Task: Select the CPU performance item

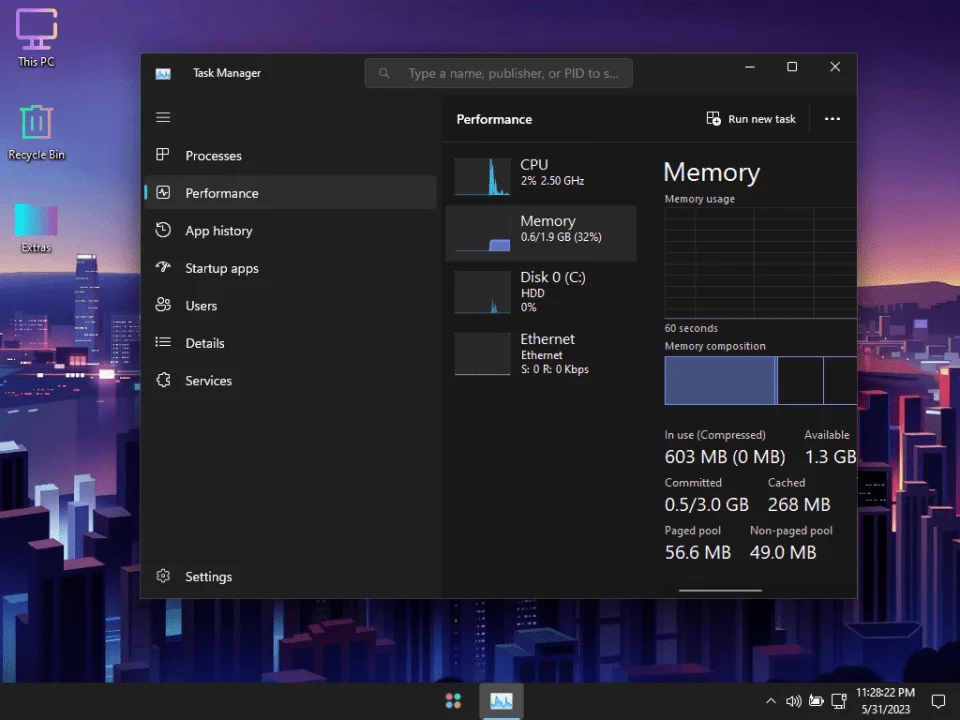Action: point(541,176)
